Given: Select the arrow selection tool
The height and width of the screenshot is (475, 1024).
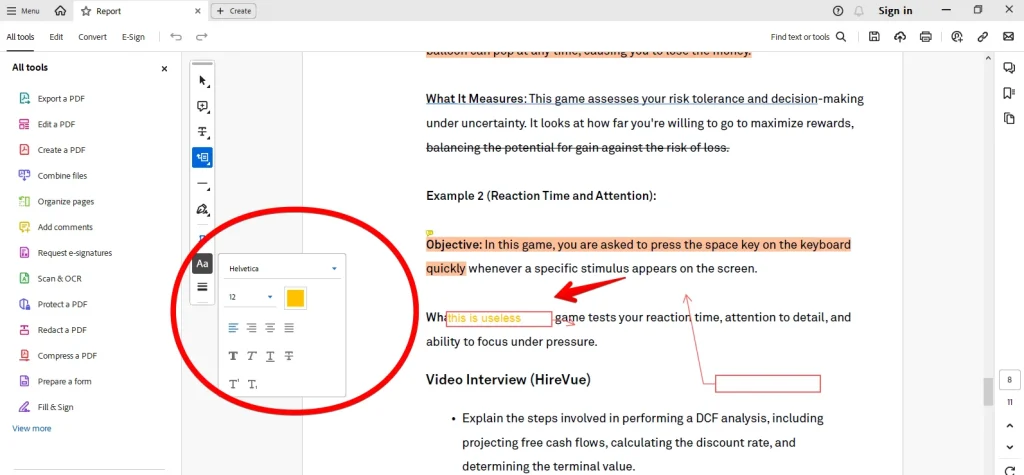Looking at the screenshot, I should click(202, 81).
